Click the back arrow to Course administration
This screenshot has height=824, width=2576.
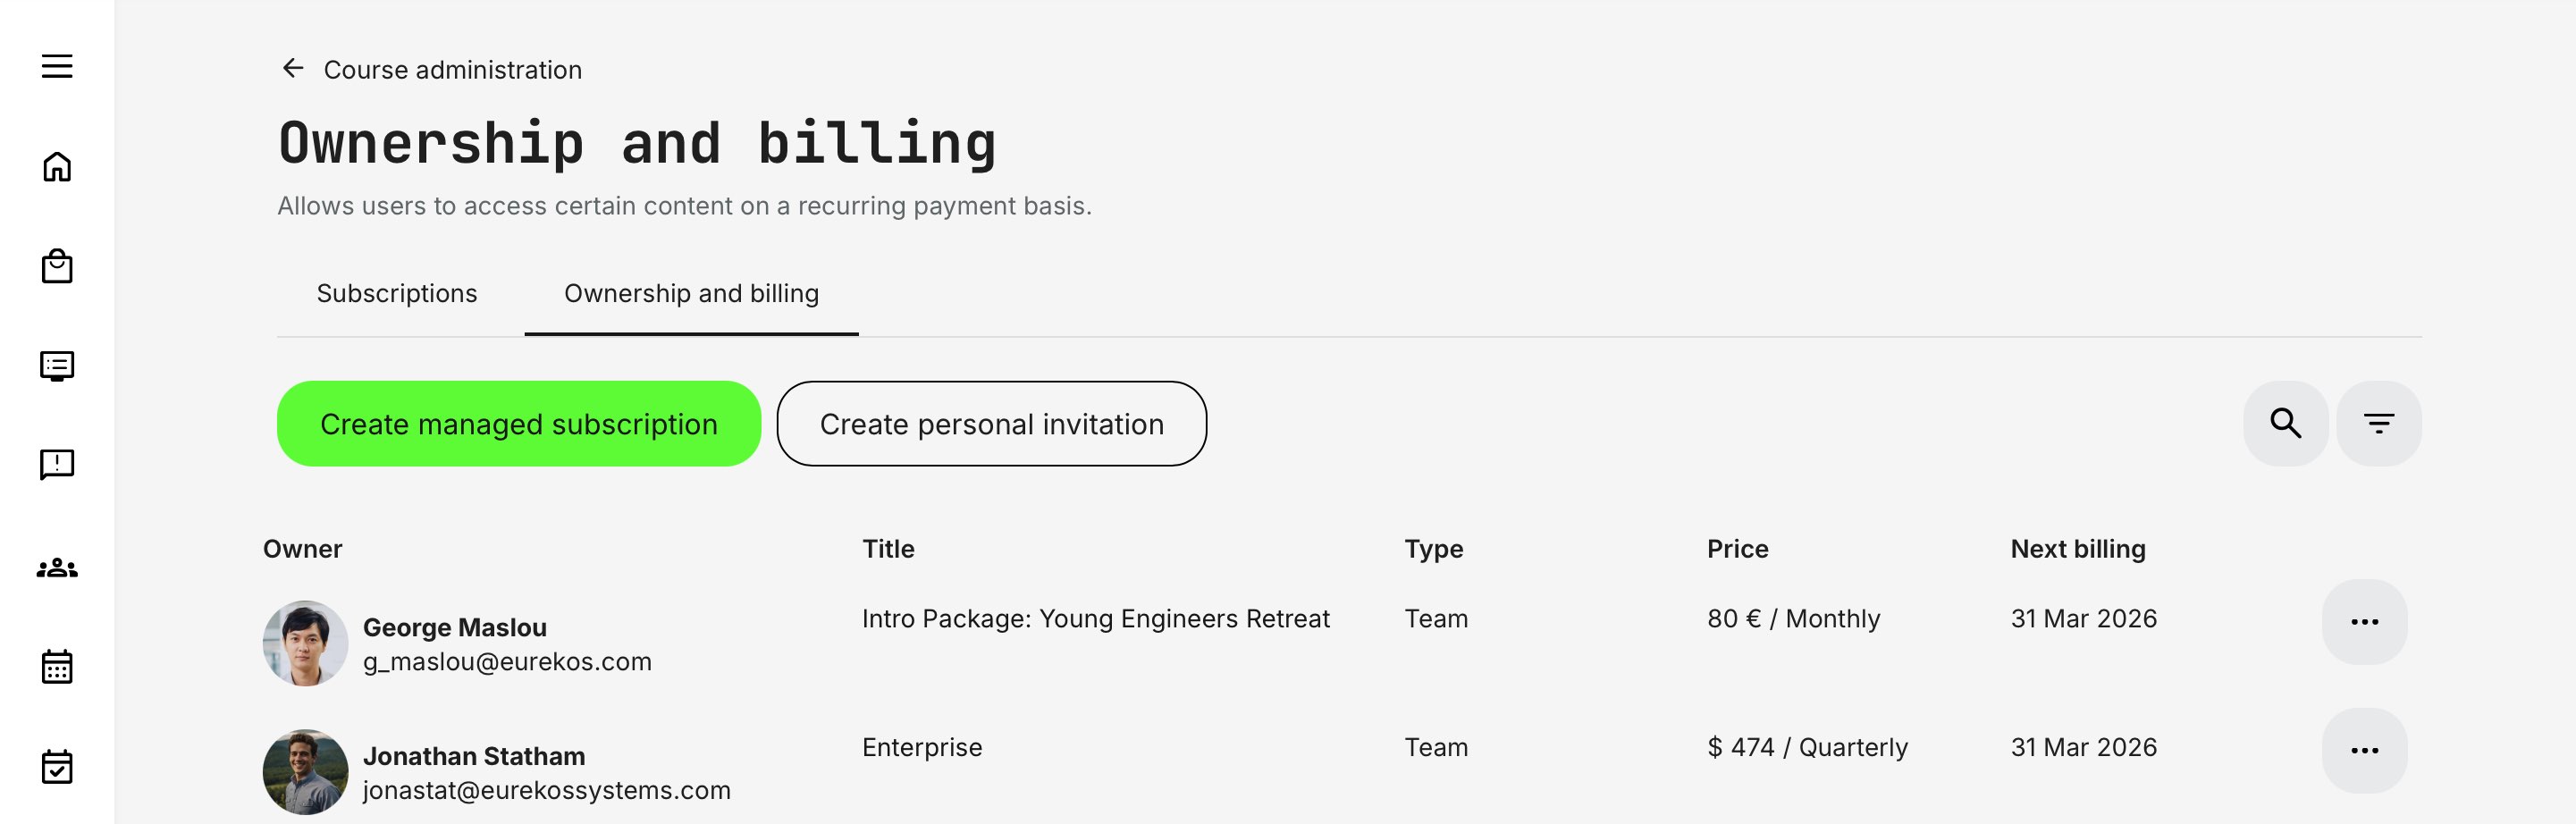click(291, 68)
